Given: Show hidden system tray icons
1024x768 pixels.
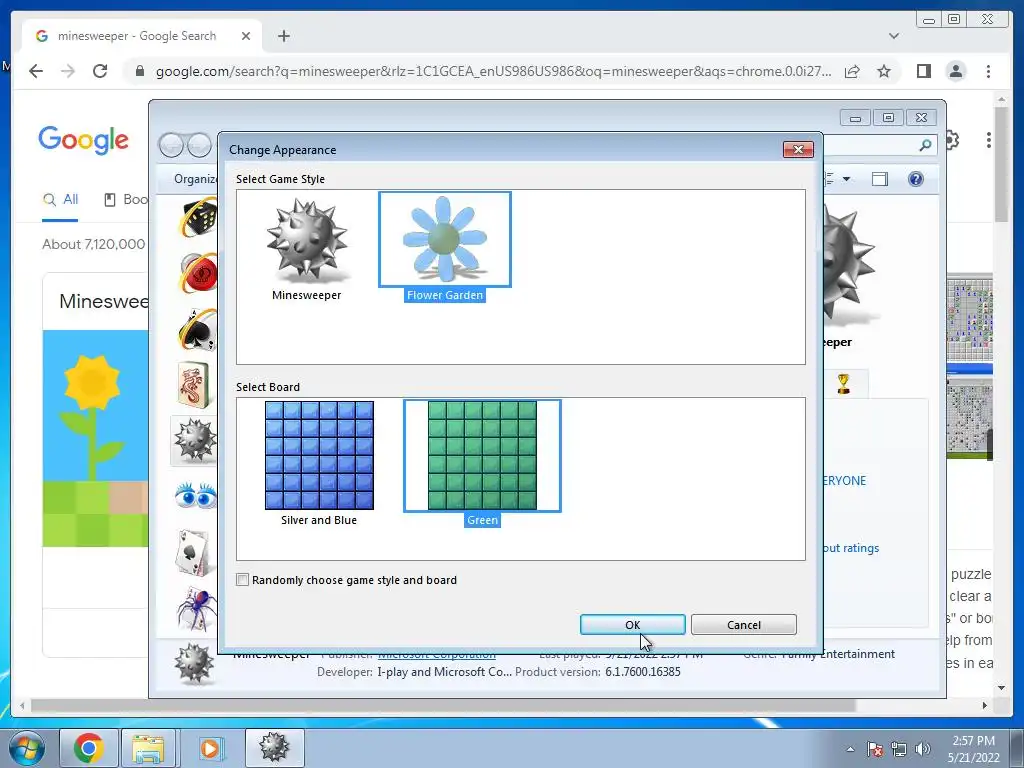Looking at the screenshot, I should tap(850, 749).
